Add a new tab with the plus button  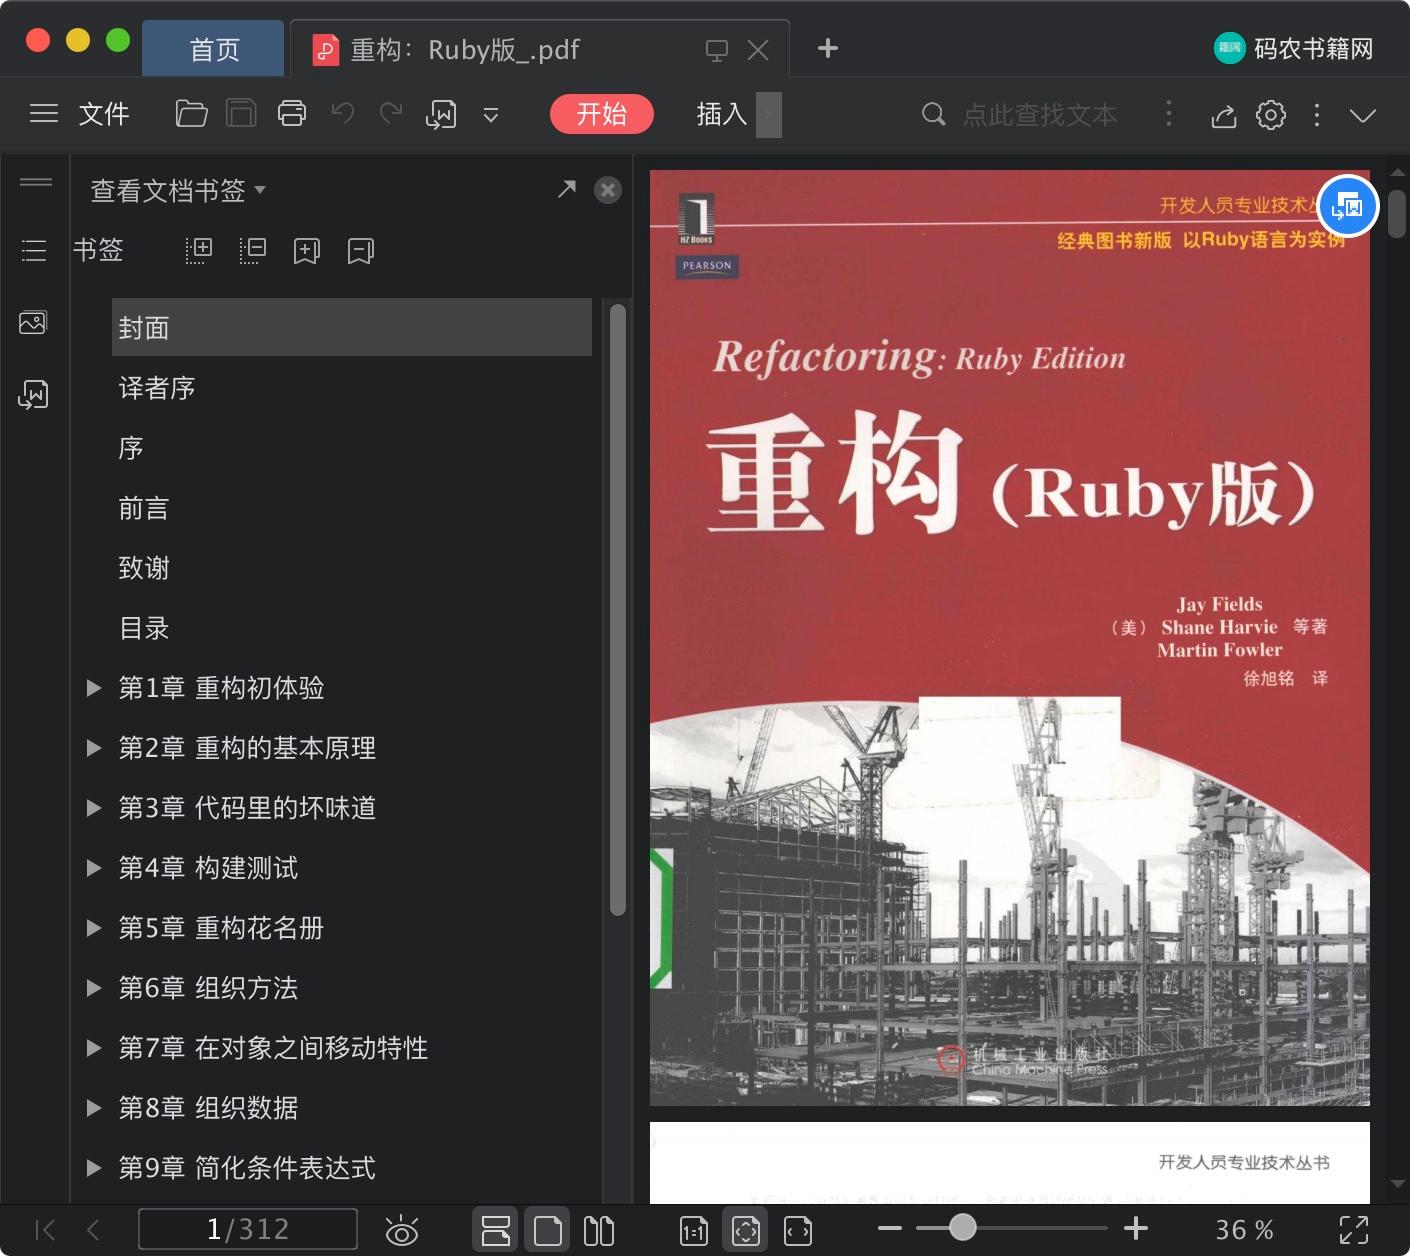click(x=827, y=48)
